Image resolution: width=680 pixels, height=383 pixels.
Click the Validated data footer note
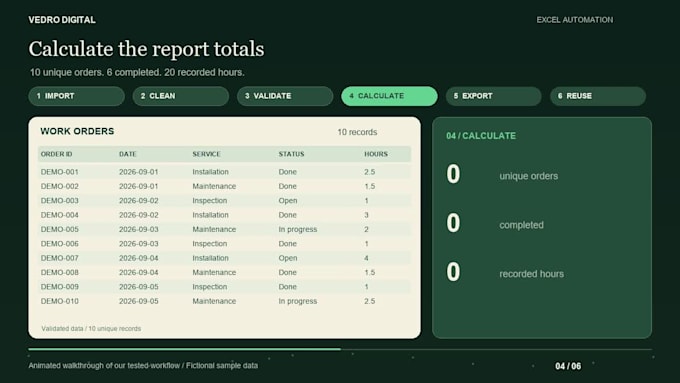point(91,328)
